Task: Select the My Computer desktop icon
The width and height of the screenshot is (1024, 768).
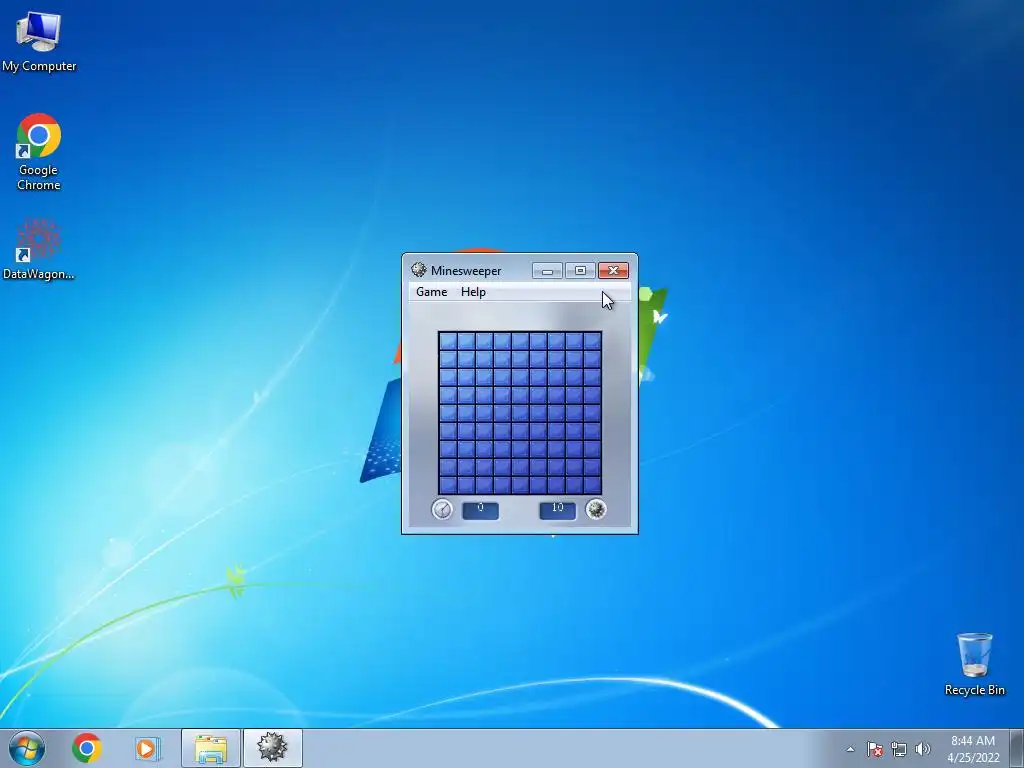Action: pos(39,41)
